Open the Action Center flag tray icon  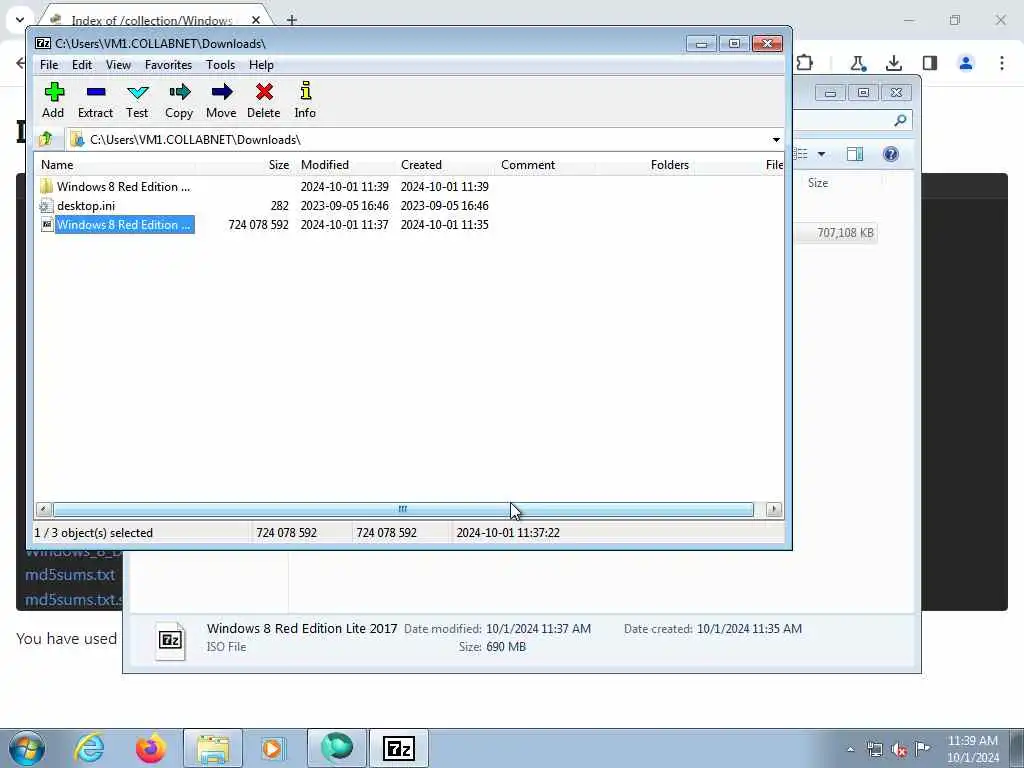[922, 748]
